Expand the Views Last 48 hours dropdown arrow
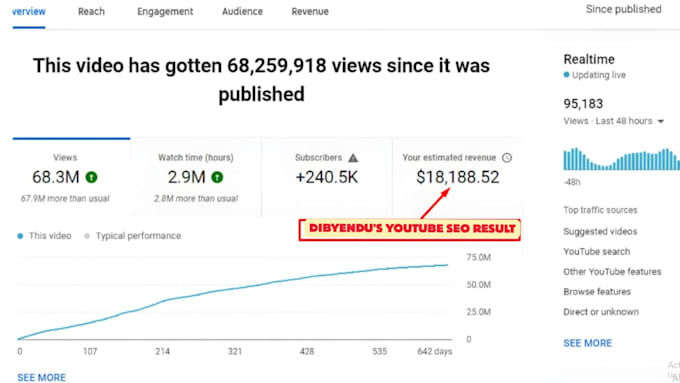 point(660,121)
